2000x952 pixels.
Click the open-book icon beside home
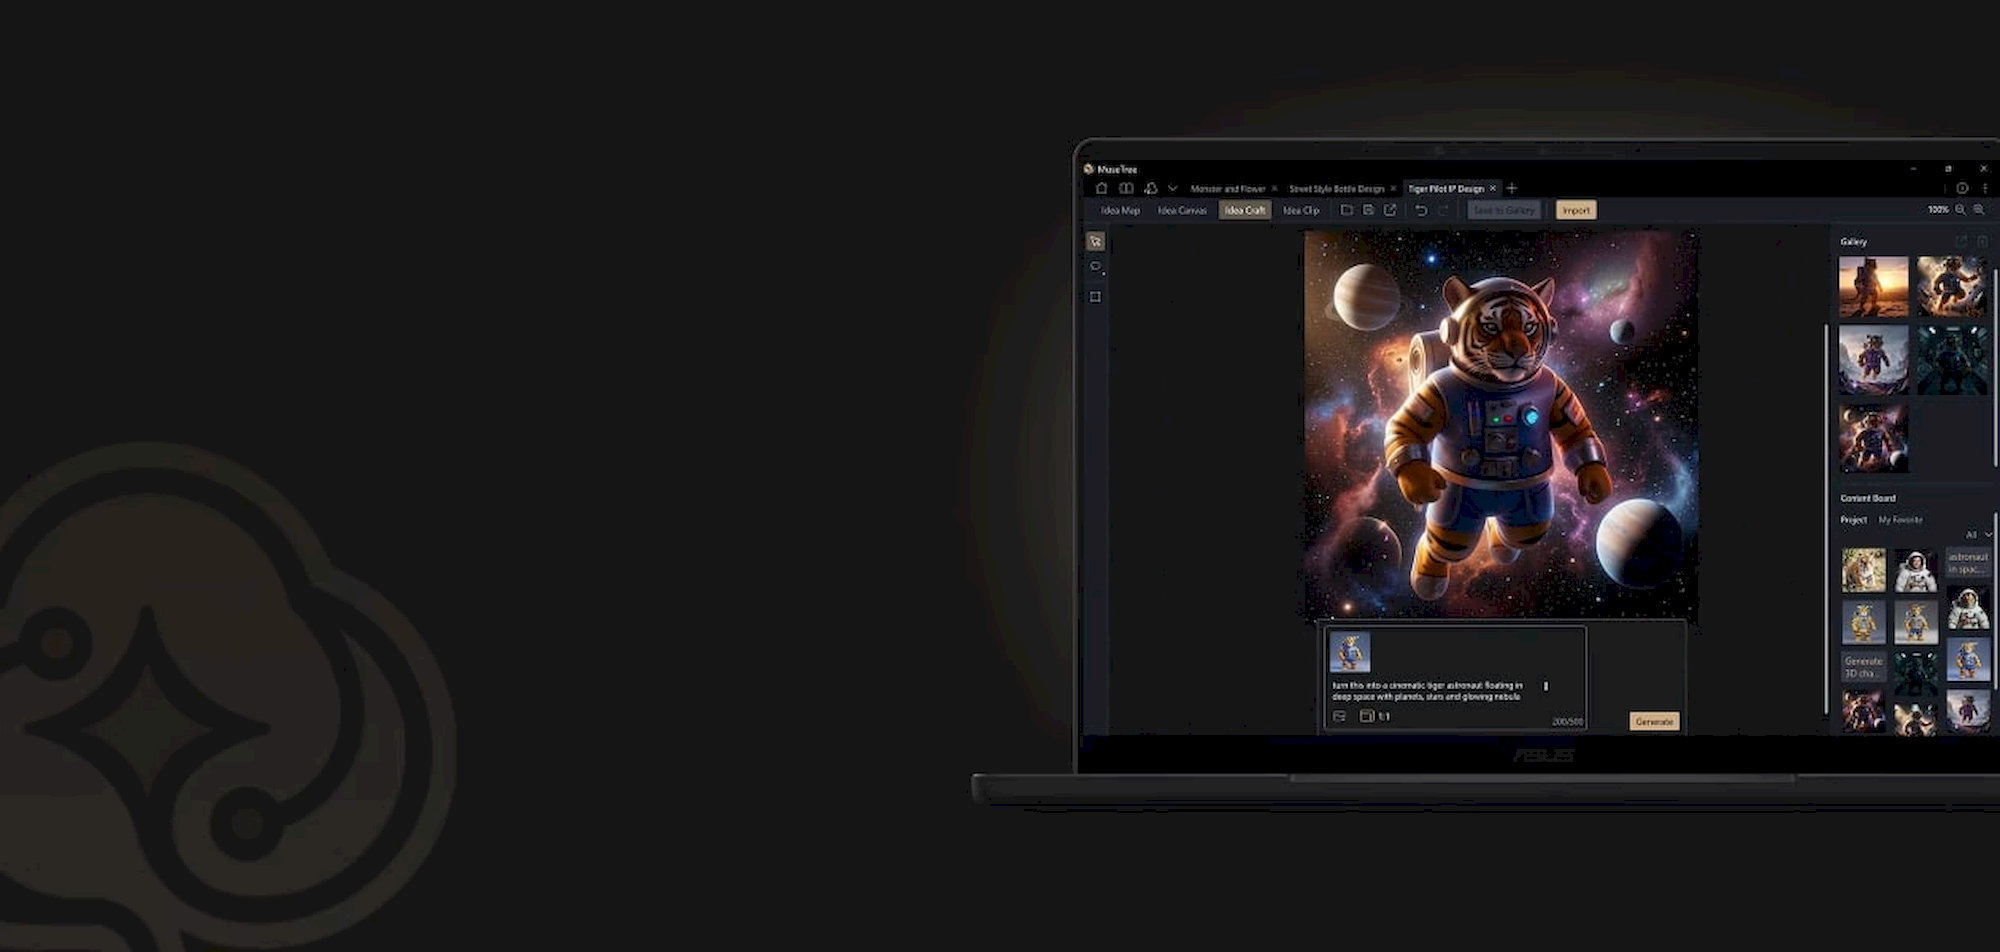[x=1126, y=188]
